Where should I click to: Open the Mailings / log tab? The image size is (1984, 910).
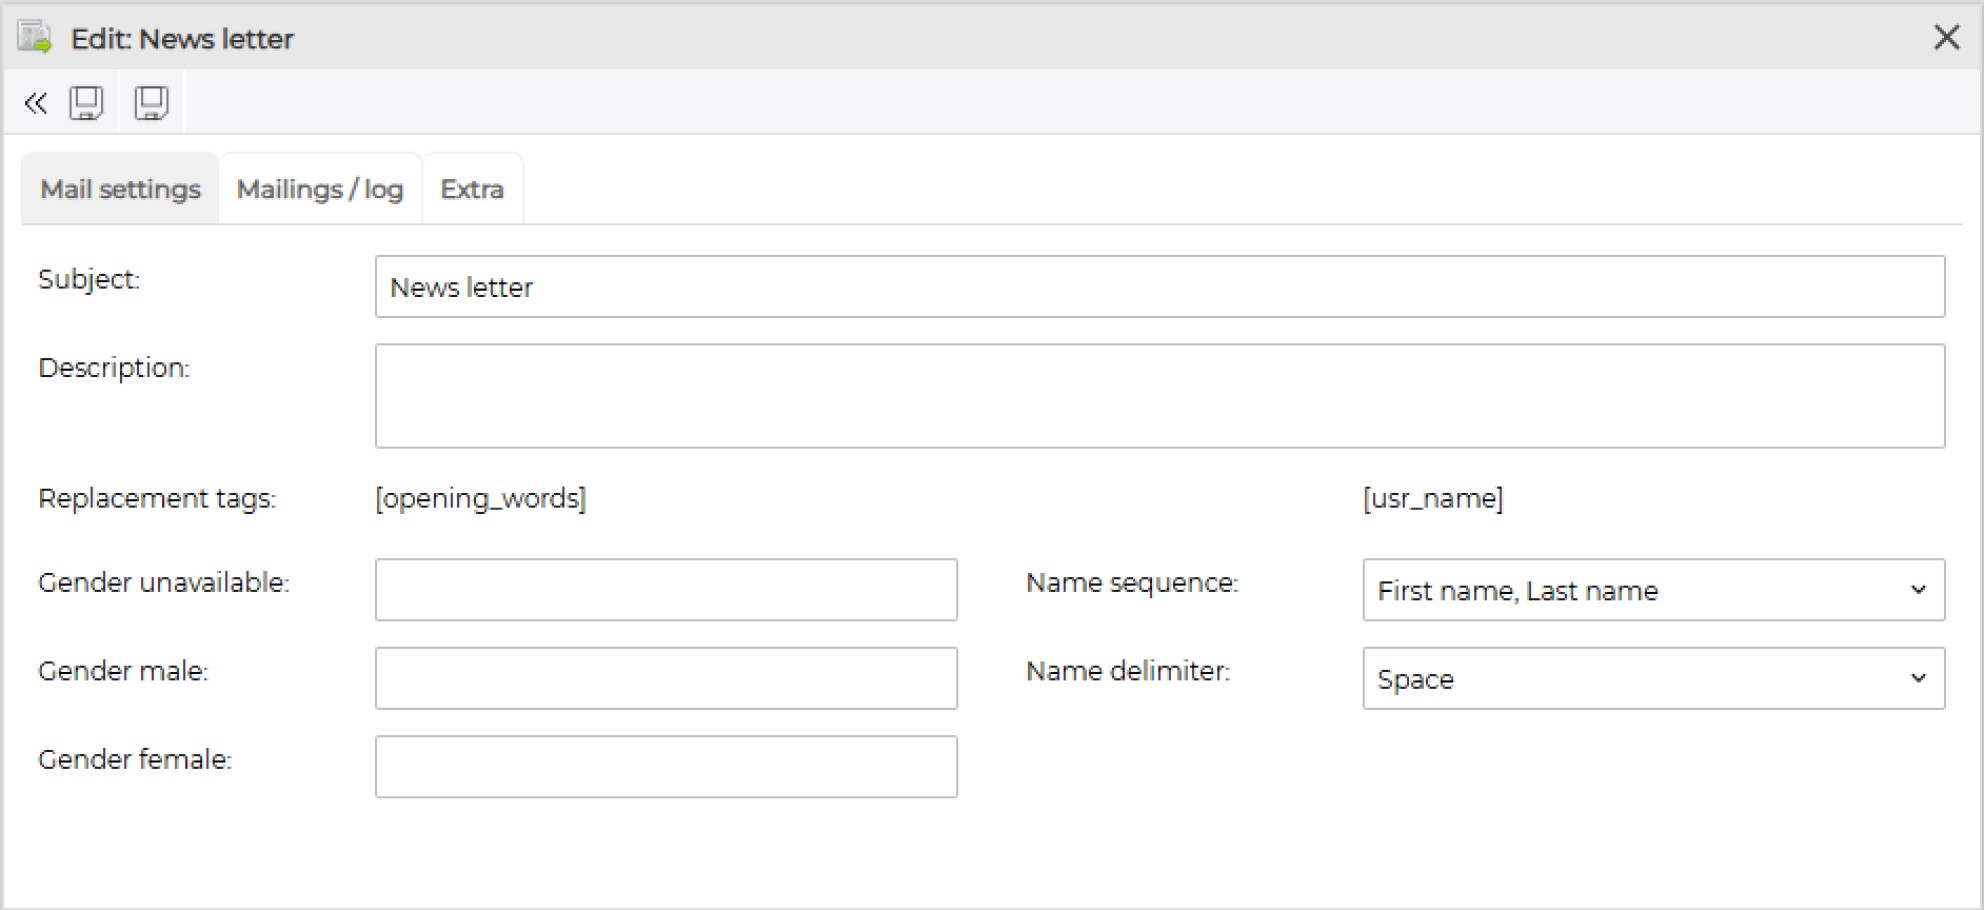pyautogui.click(x=320, y=189)
